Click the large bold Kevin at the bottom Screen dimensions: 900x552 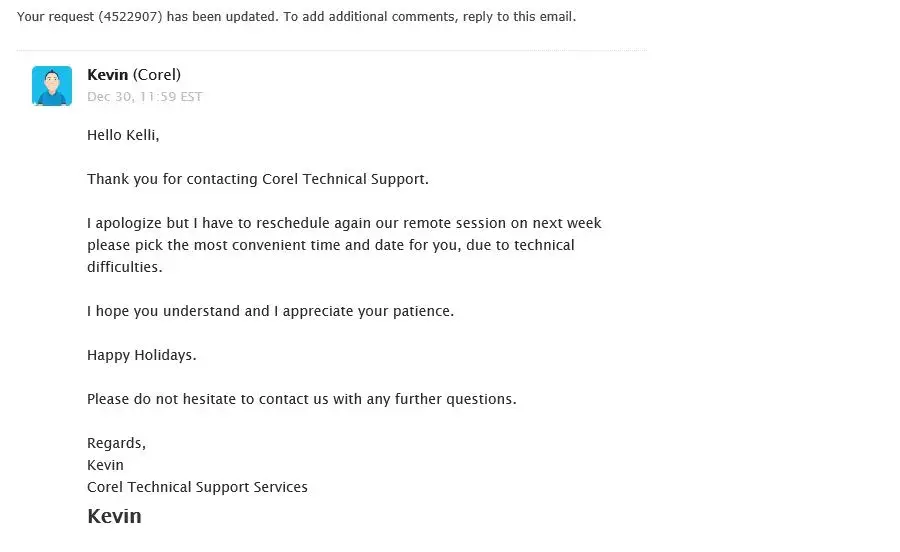pyautogui.click(x=114, y=516)
